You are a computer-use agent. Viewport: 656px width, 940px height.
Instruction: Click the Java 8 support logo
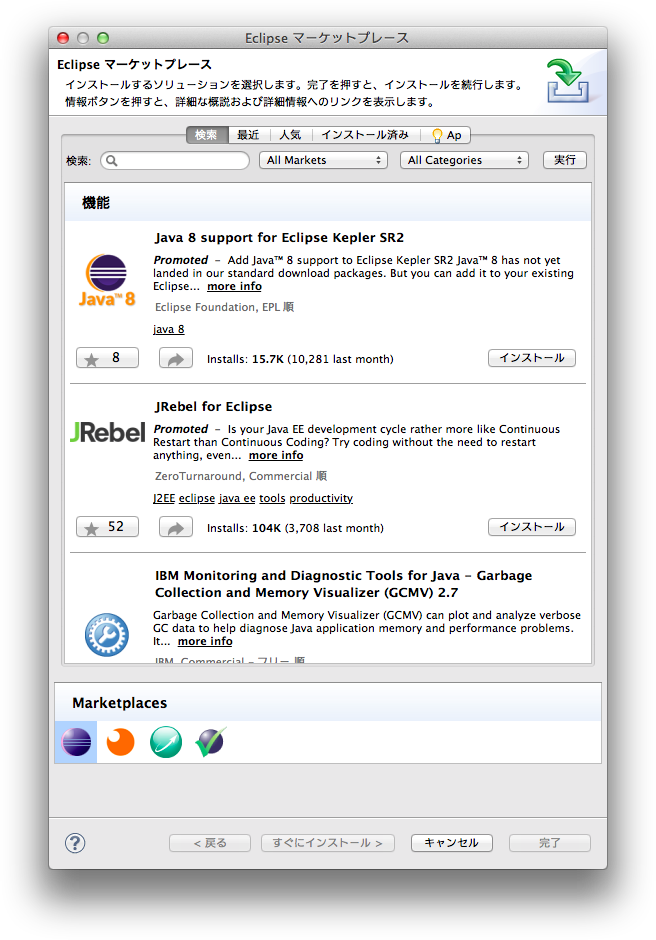tap(107, 281)
